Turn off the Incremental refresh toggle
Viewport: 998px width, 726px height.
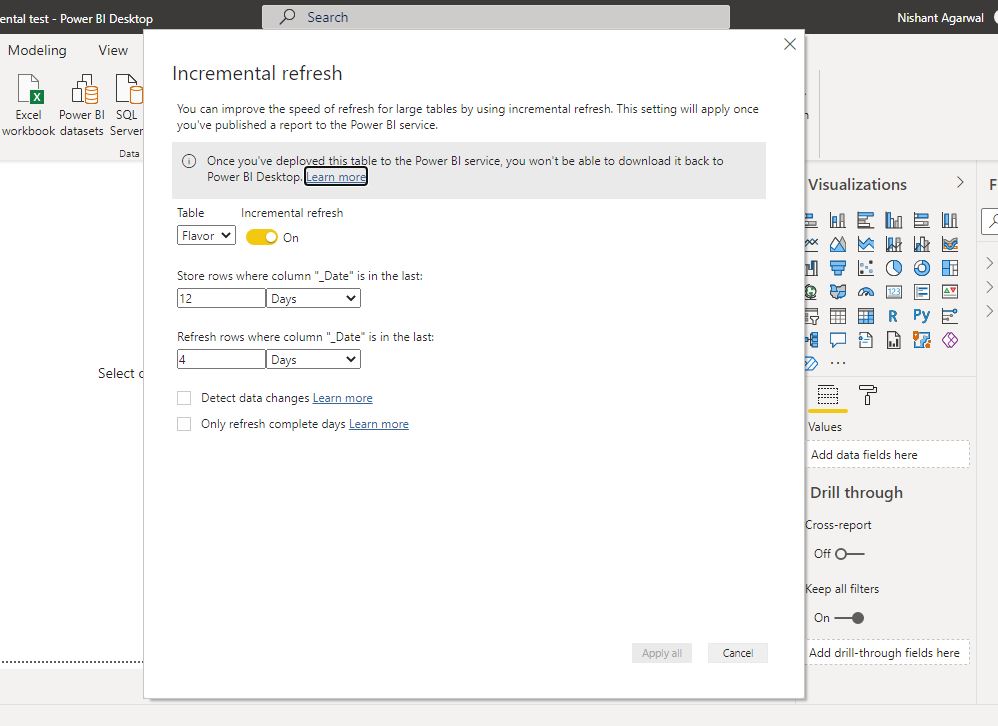[262, 237]
